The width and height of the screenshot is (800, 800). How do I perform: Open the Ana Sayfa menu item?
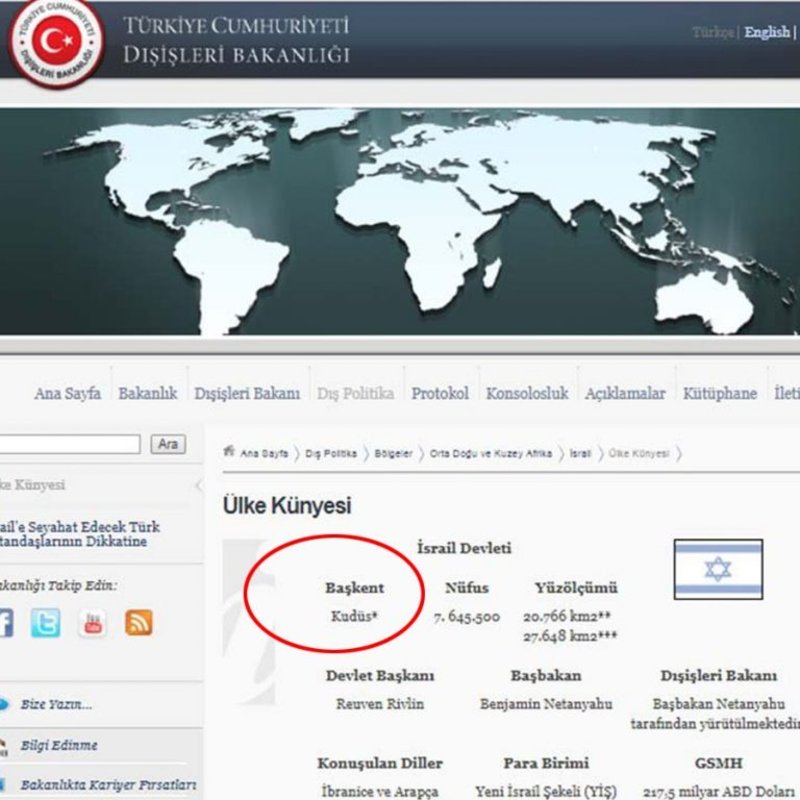pos(67,393)
